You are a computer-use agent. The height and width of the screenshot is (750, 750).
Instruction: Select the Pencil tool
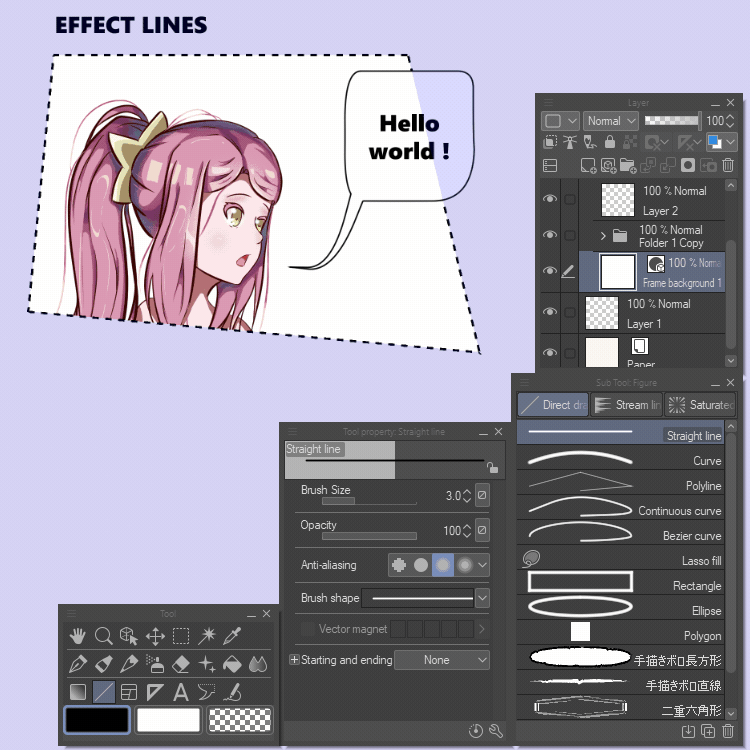103,664
